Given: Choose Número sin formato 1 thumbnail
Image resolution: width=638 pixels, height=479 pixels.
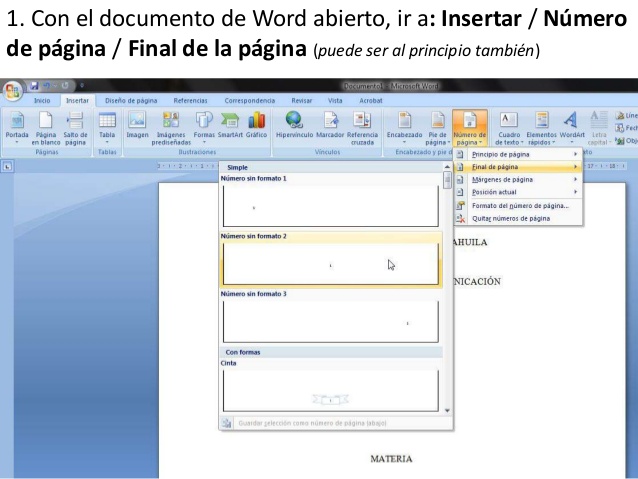Looking at the screenshot, I should click(331, 206).
